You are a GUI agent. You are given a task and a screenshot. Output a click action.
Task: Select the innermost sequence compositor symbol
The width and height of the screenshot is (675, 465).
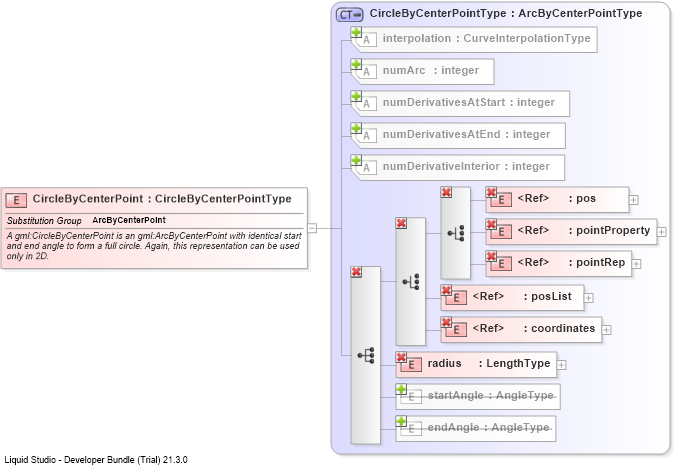(x=456, y=233)
